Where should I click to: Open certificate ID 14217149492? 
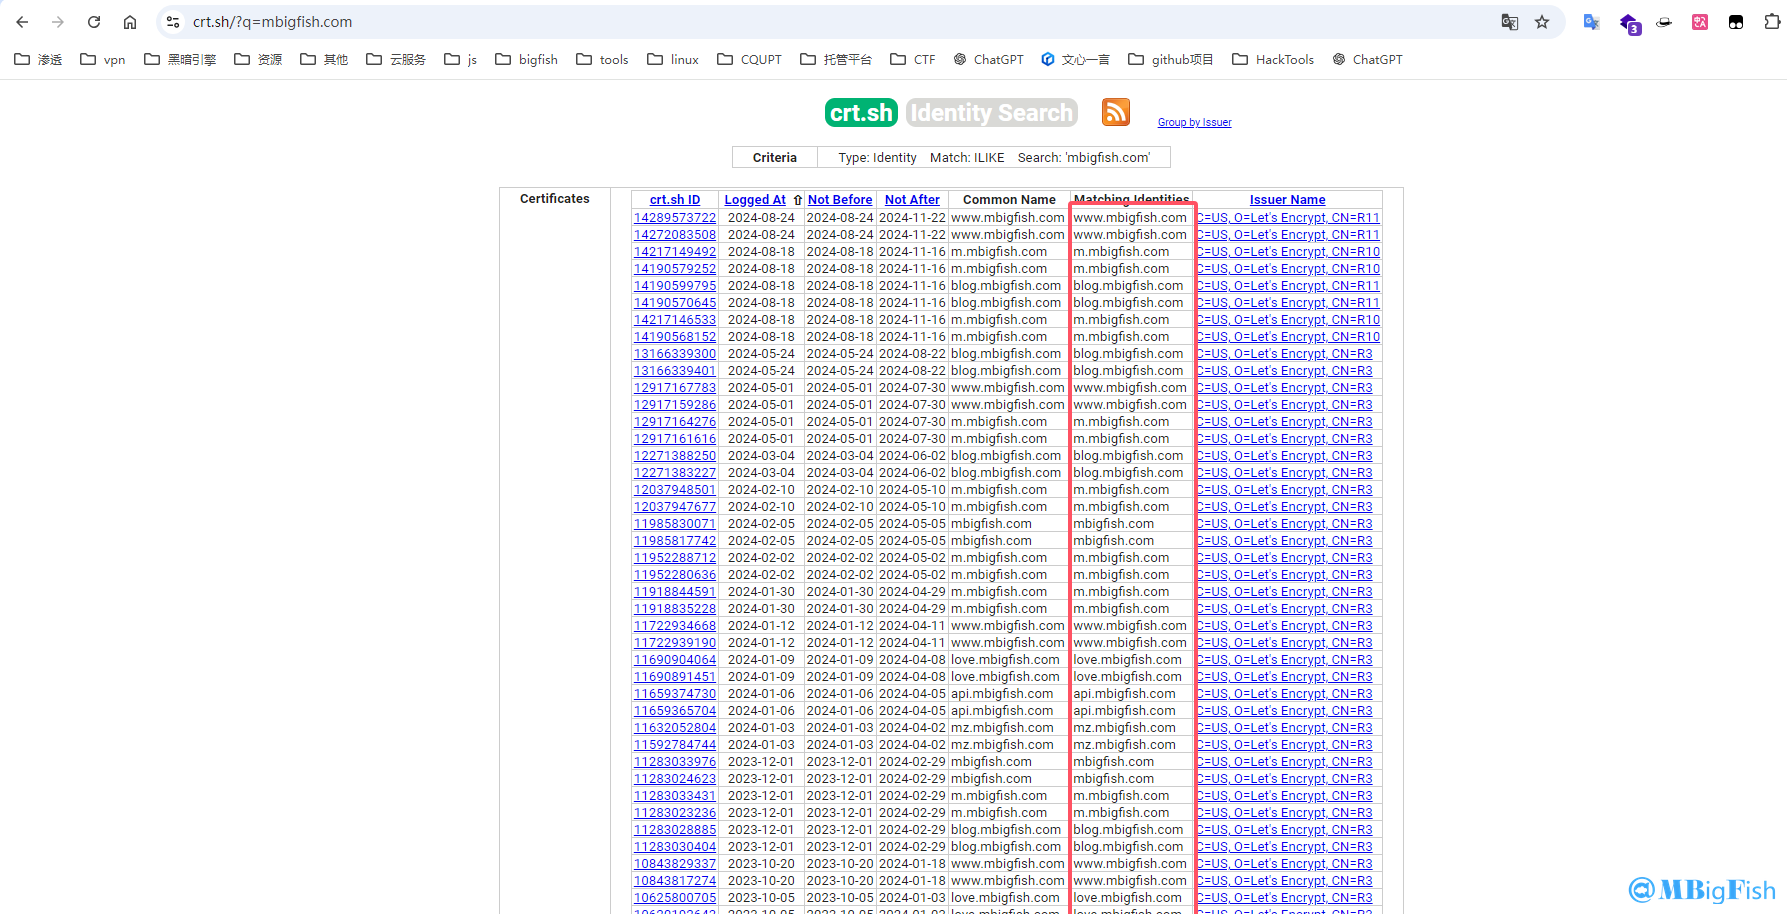pos(675,252)
